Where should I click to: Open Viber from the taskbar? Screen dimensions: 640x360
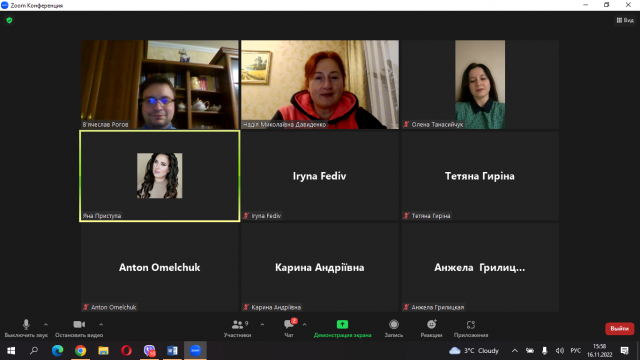(149, 351)
